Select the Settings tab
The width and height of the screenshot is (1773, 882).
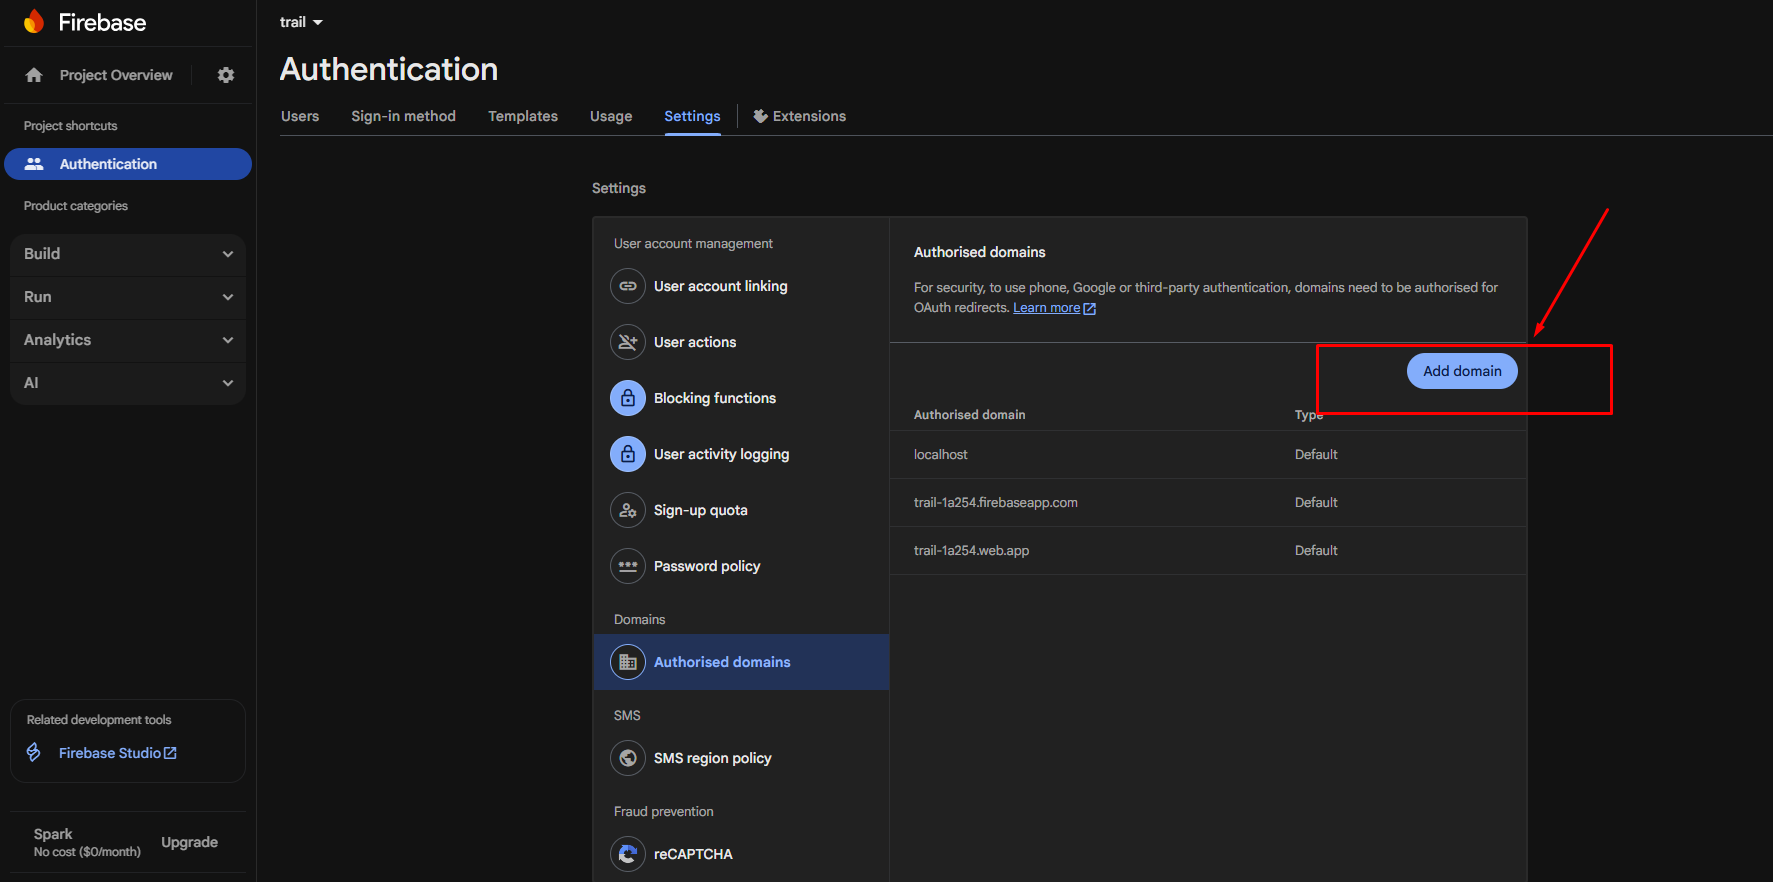click(x=692, y=116)
